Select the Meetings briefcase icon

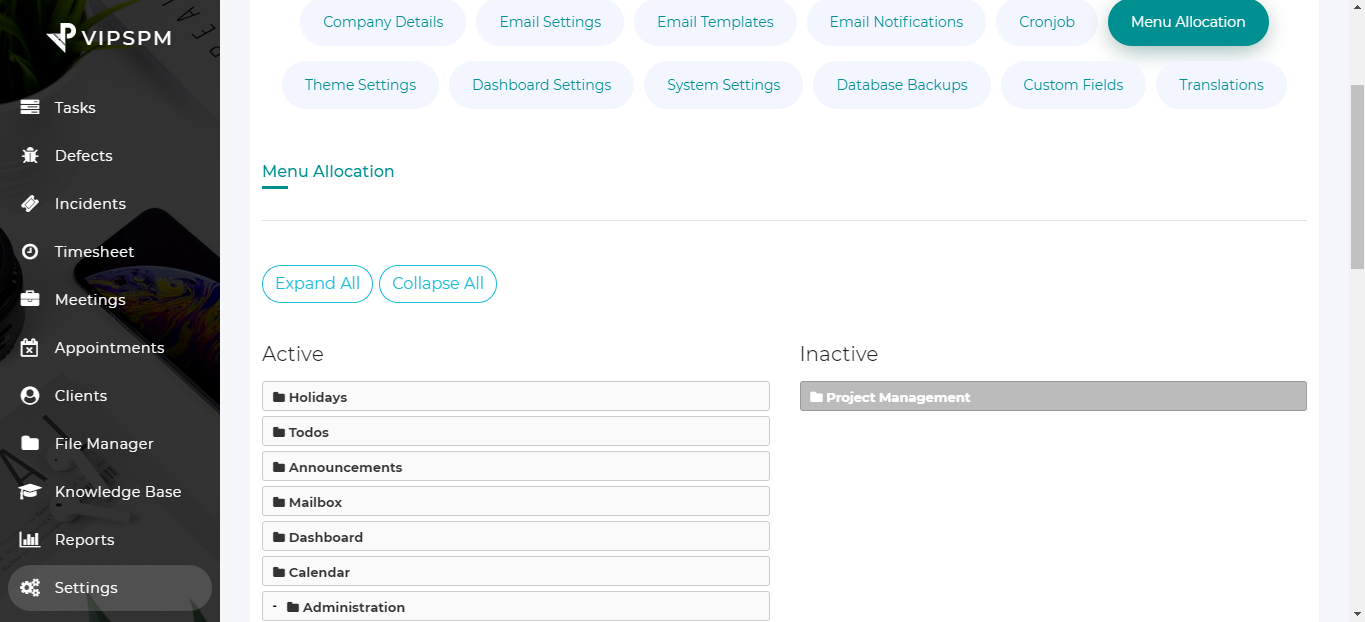point(30,300)
